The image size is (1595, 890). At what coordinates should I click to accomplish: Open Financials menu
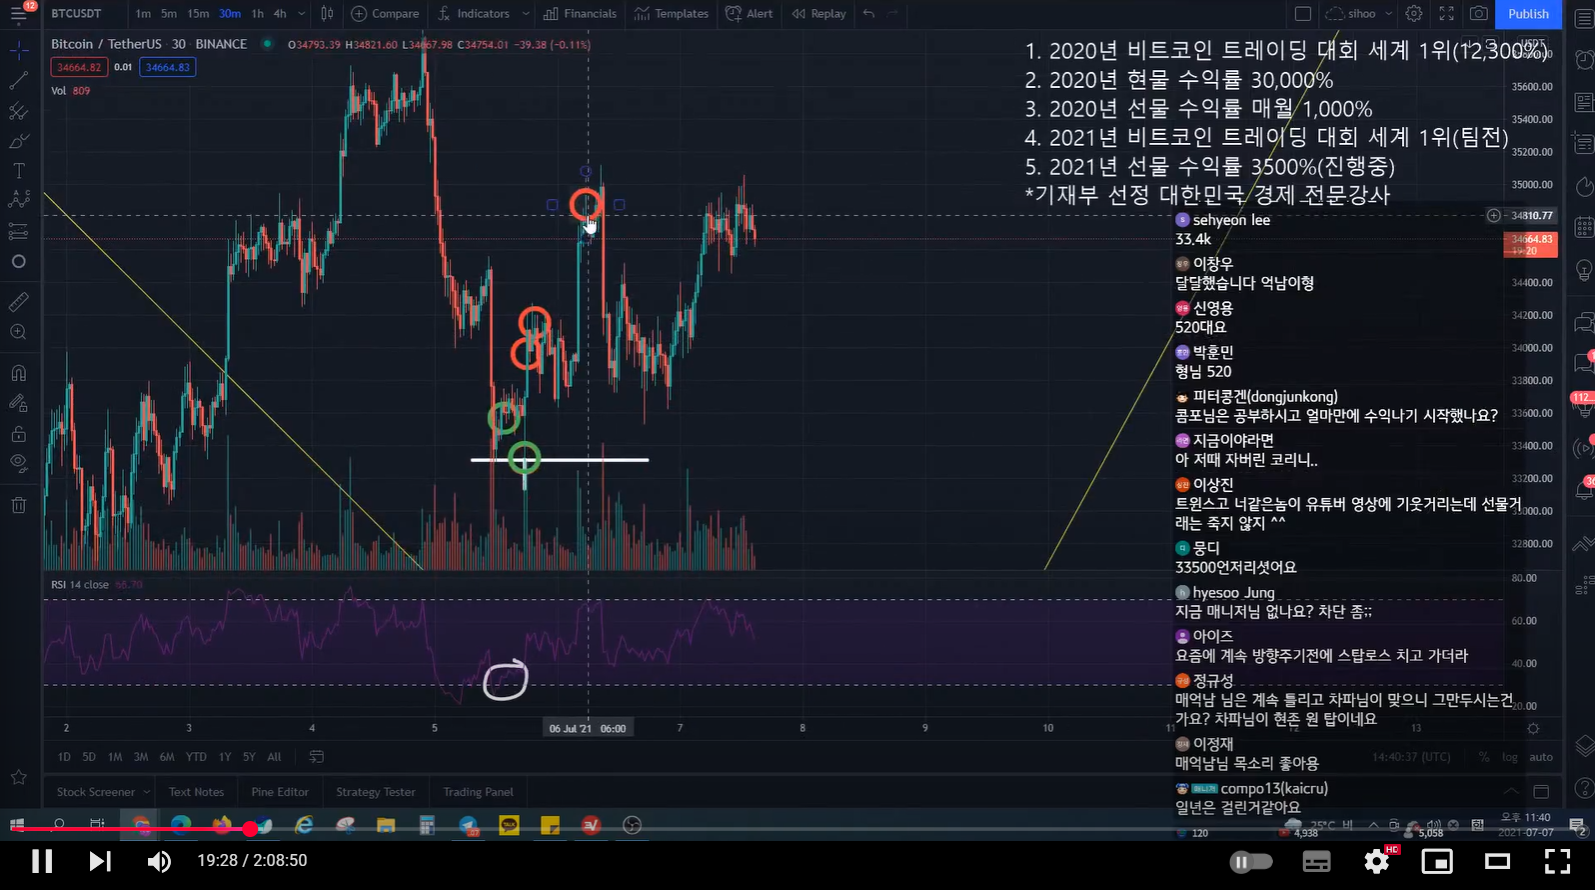point(580,14)
